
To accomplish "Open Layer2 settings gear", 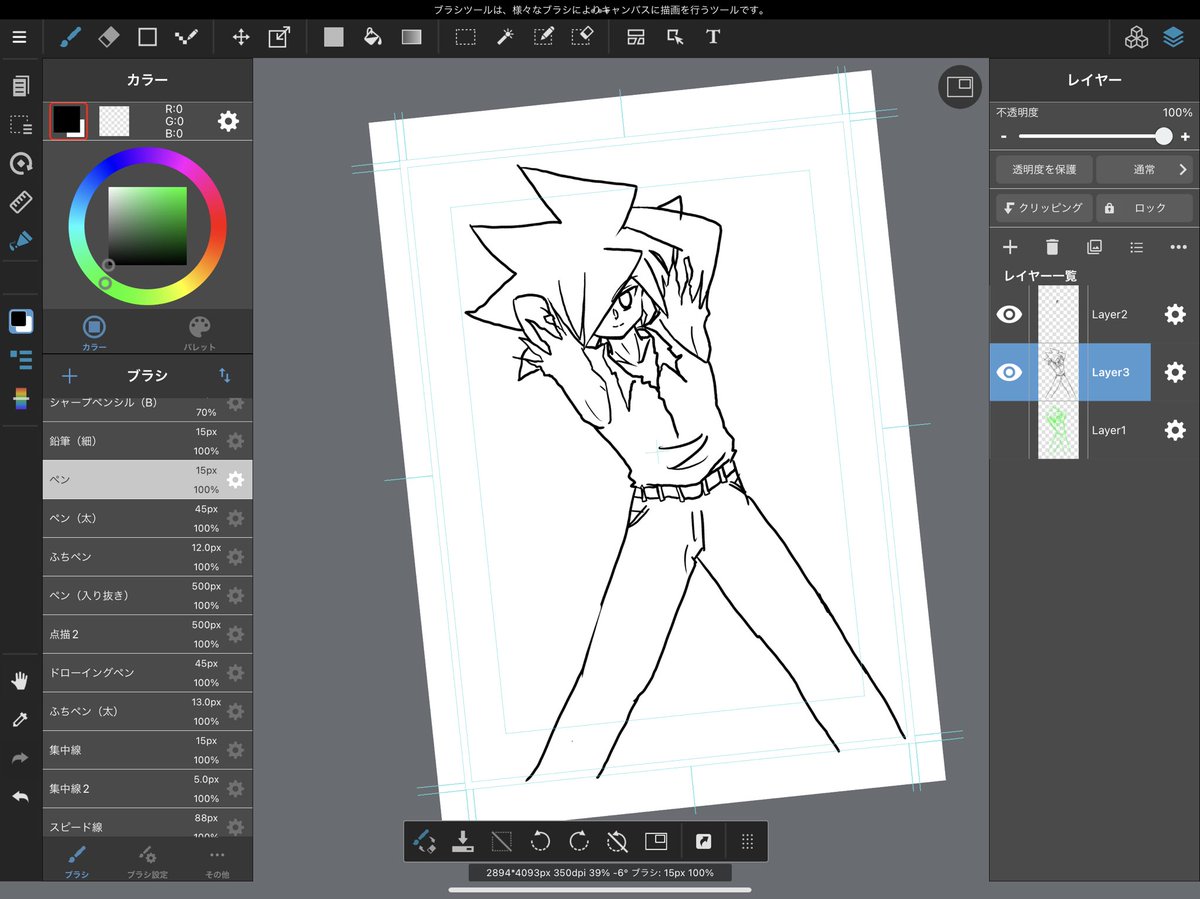I will pyautogui.click(x=1175, y=314).
